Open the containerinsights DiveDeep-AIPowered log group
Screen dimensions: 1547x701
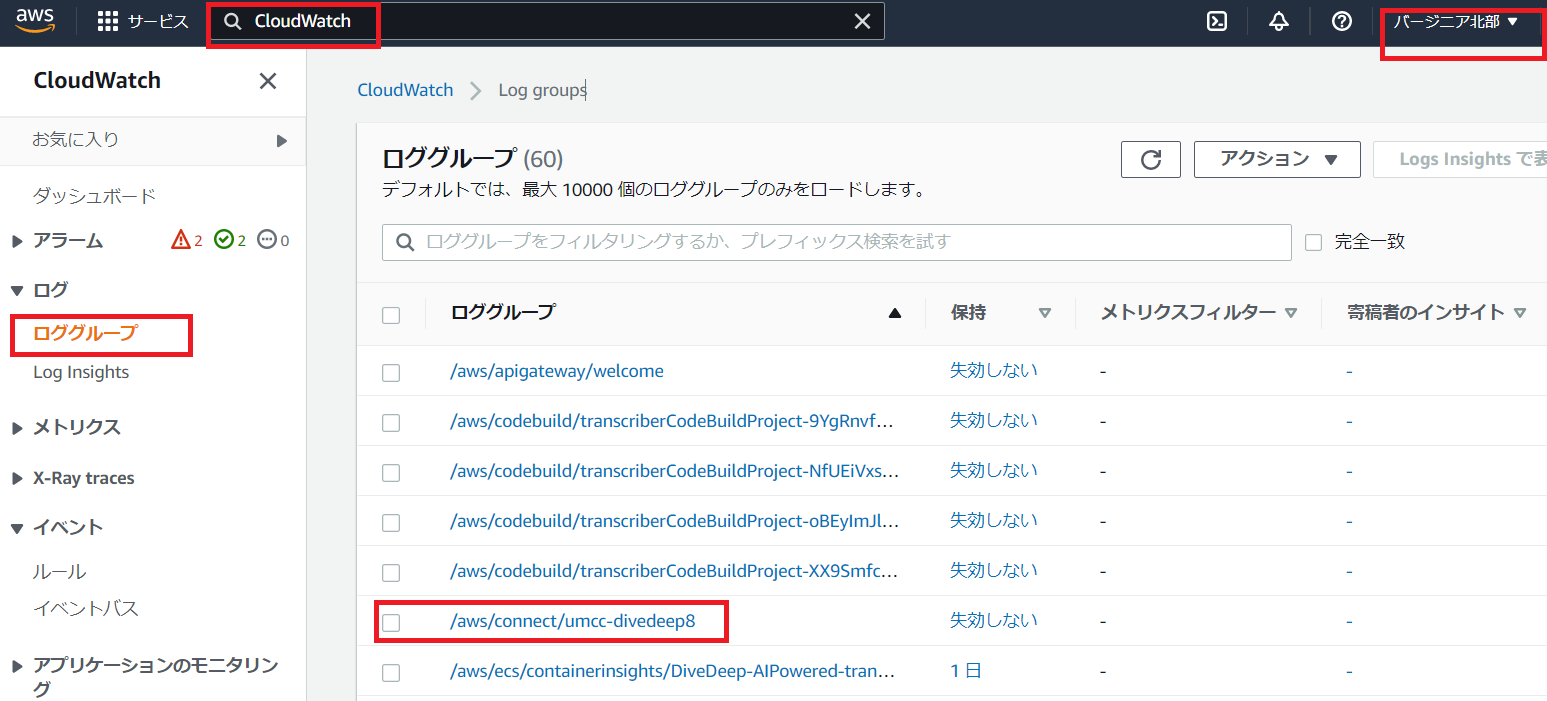point(674,671)
